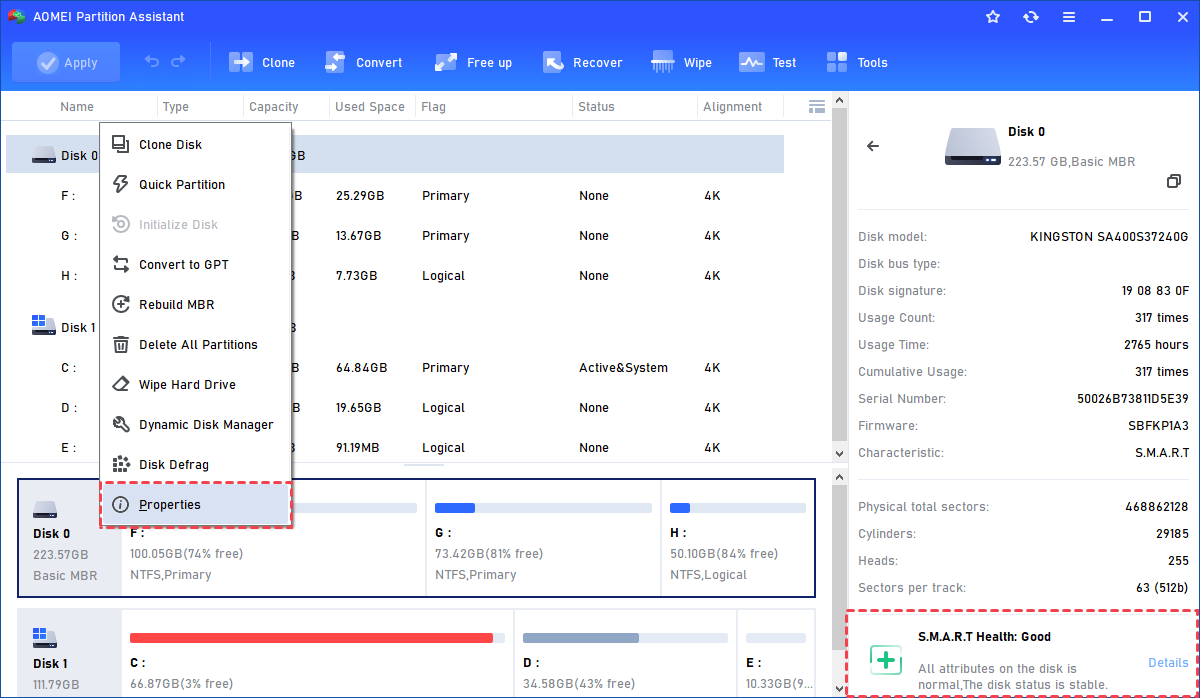Open the Recover tool

pyautogui.click(x=583, y=62)
